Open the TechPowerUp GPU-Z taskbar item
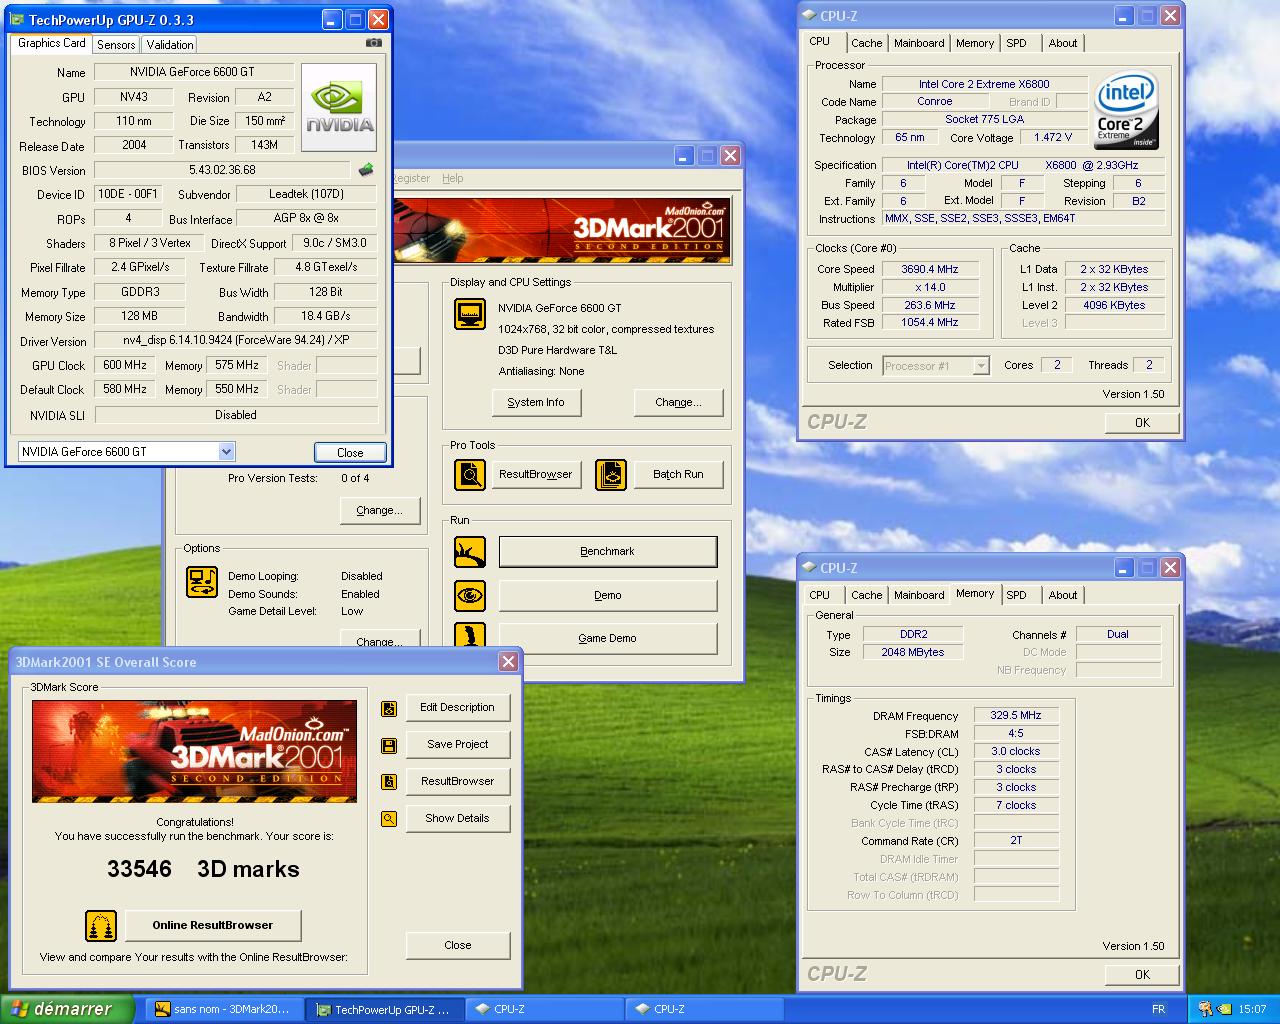This screenshot has width=1280, height=1024. pos(385,1010)
